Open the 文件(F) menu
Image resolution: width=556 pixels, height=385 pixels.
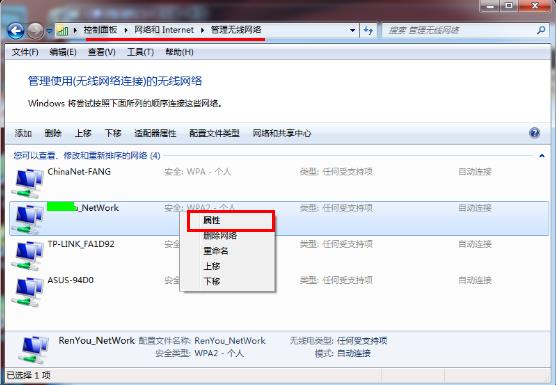(25, 52)
